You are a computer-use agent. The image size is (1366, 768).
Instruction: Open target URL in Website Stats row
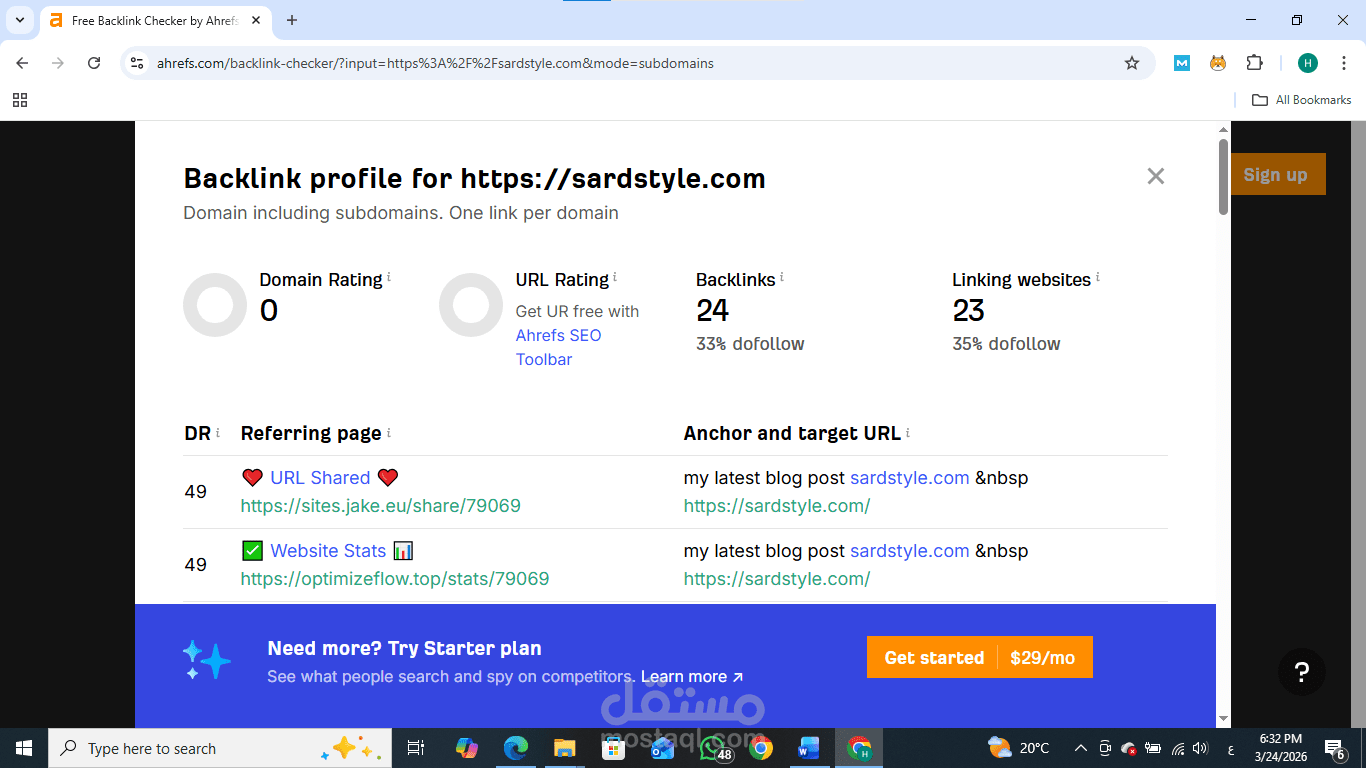[777, 579]
